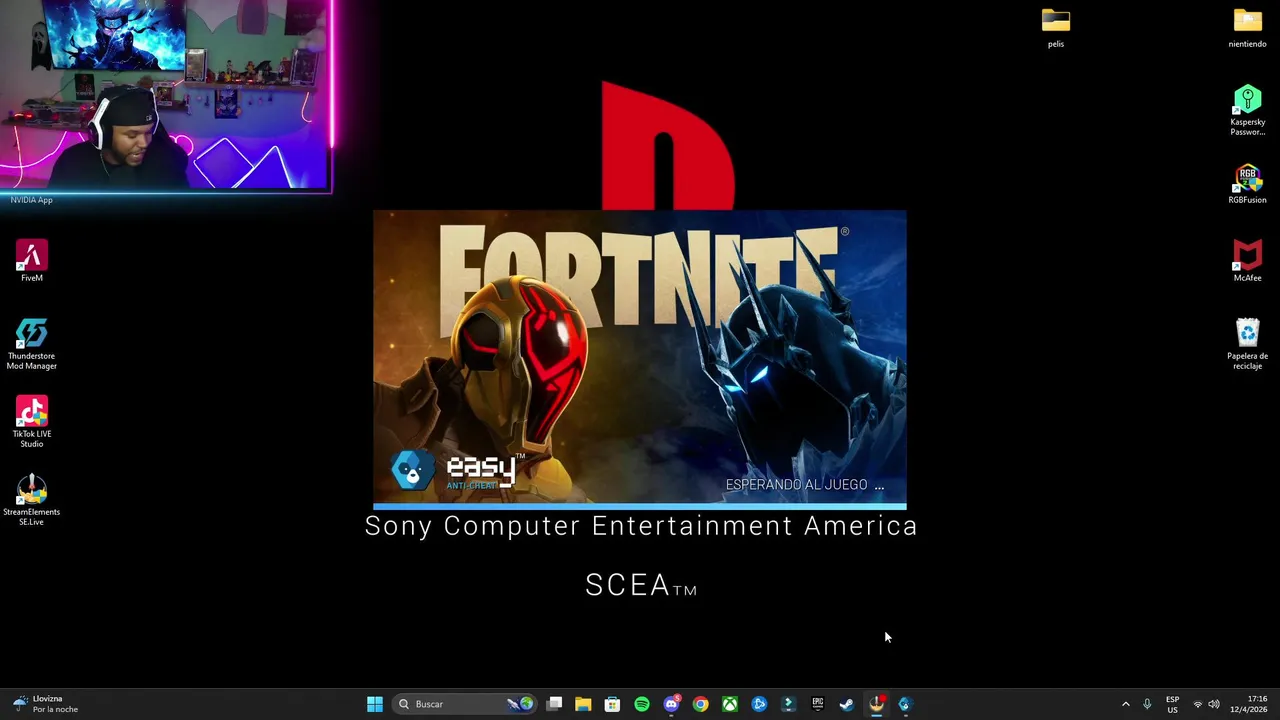Open Epic Games Launcher from taskbar
The width and height of the screenshot is (1280, 720).
point(818,704)
